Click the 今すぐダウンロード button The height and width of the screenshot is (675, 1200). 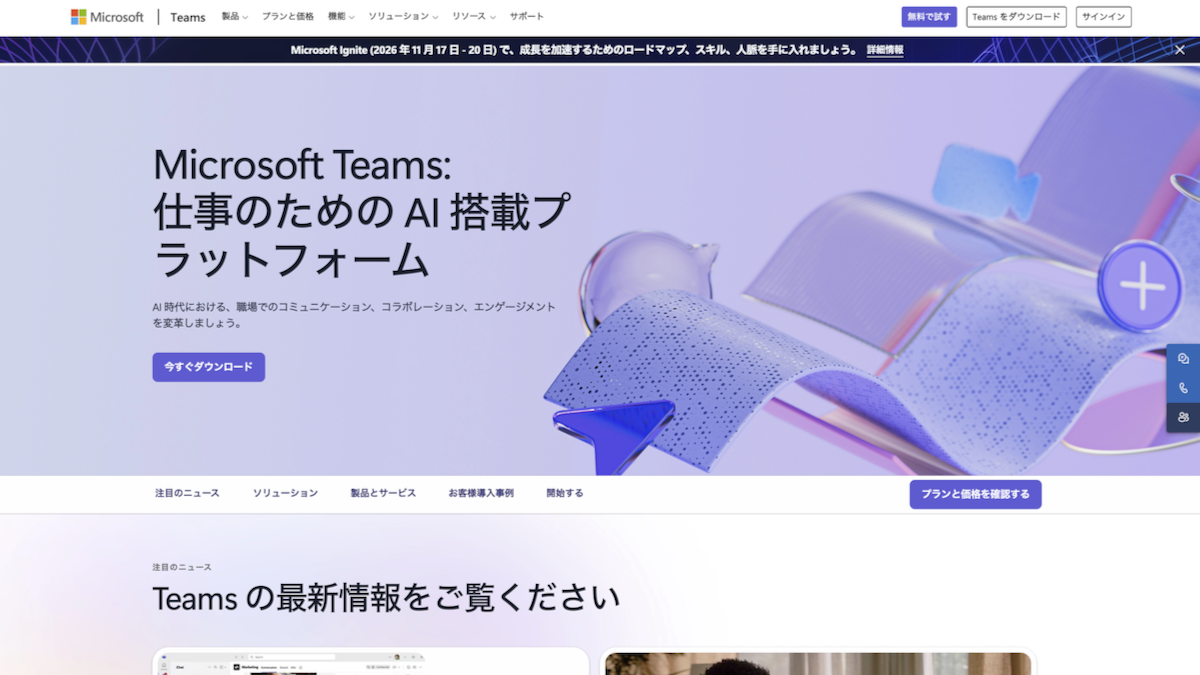(209, 367)
